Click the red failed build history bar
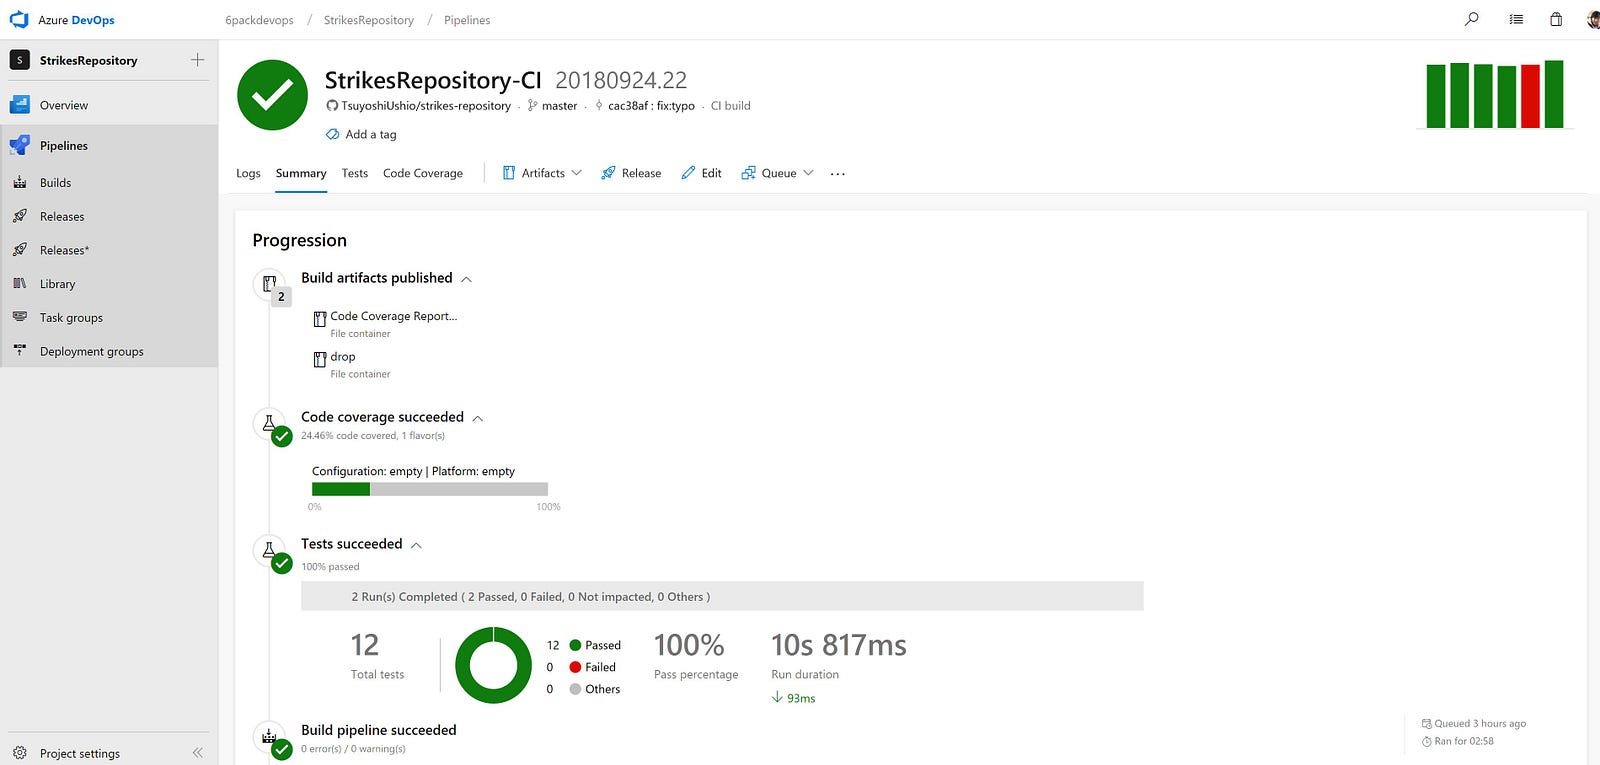The width and height of the screenshot is (1600, 765). (x=1530, y=97)
